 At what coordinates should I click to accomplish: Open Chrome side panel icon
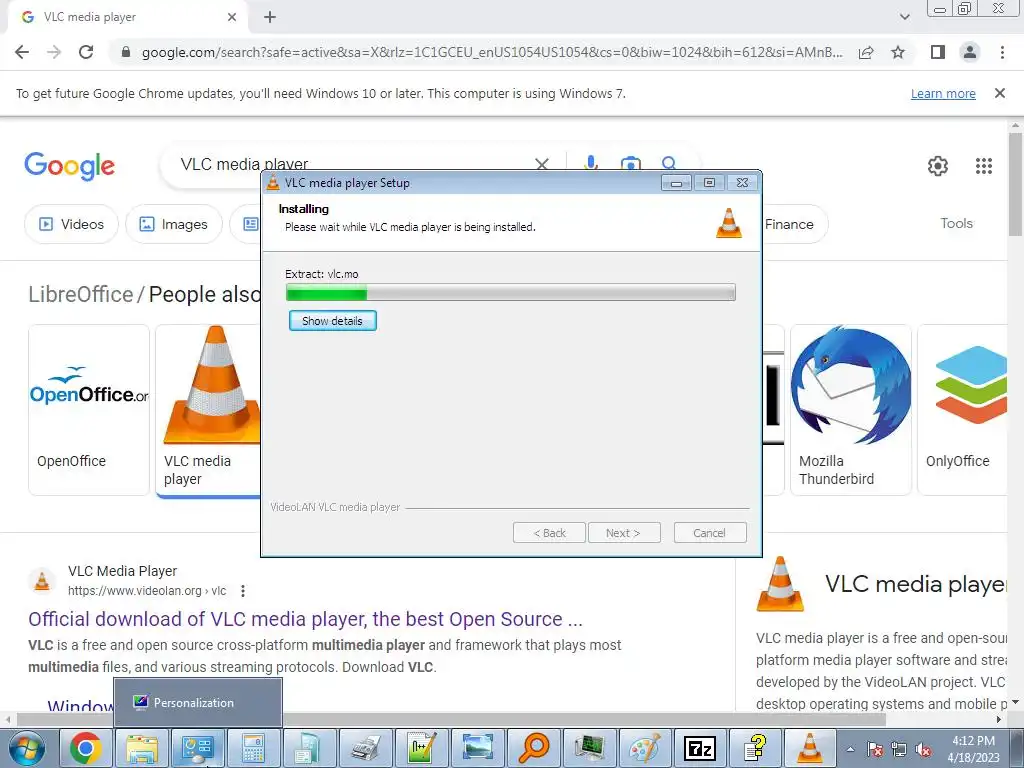938,52
